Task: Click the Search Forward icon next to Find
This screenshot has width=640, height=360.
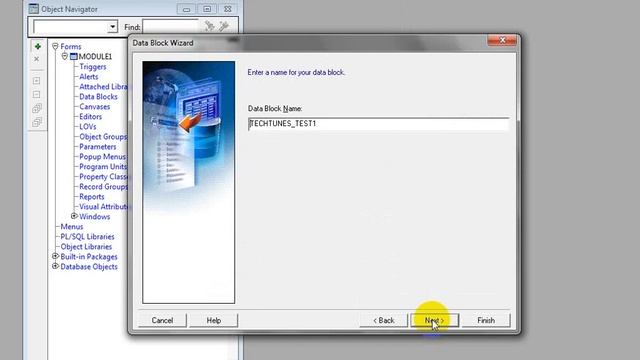Action: pos(209,27)
